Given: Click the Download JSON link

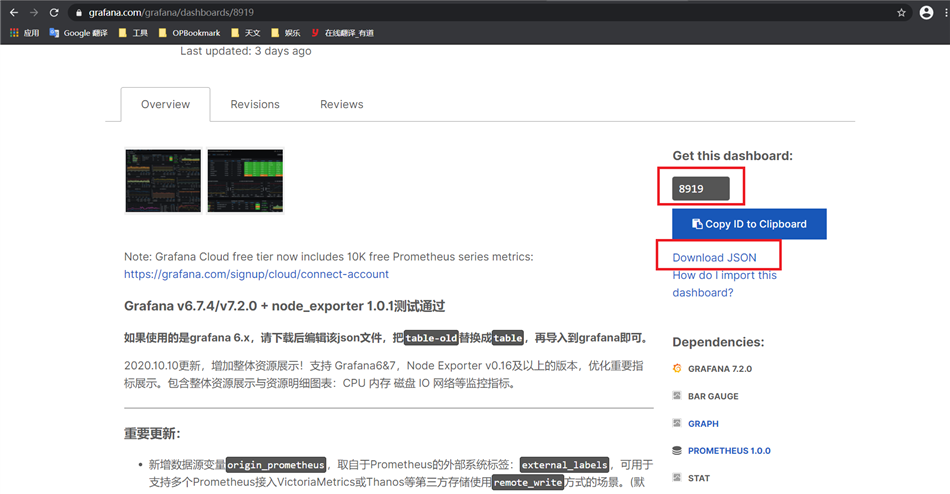Looking at the screenshot, I should (714, 258).
